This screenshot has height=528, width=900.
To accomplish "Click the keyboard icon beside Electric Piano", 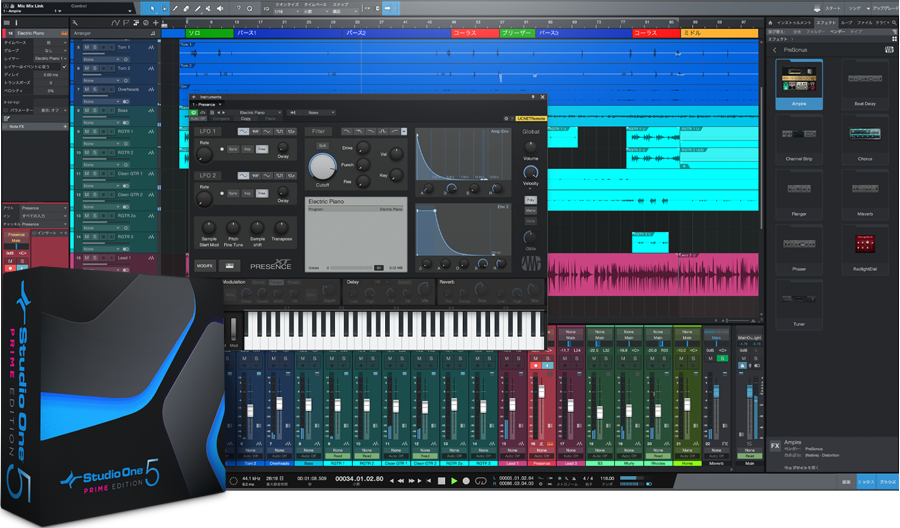I will 64,33.
